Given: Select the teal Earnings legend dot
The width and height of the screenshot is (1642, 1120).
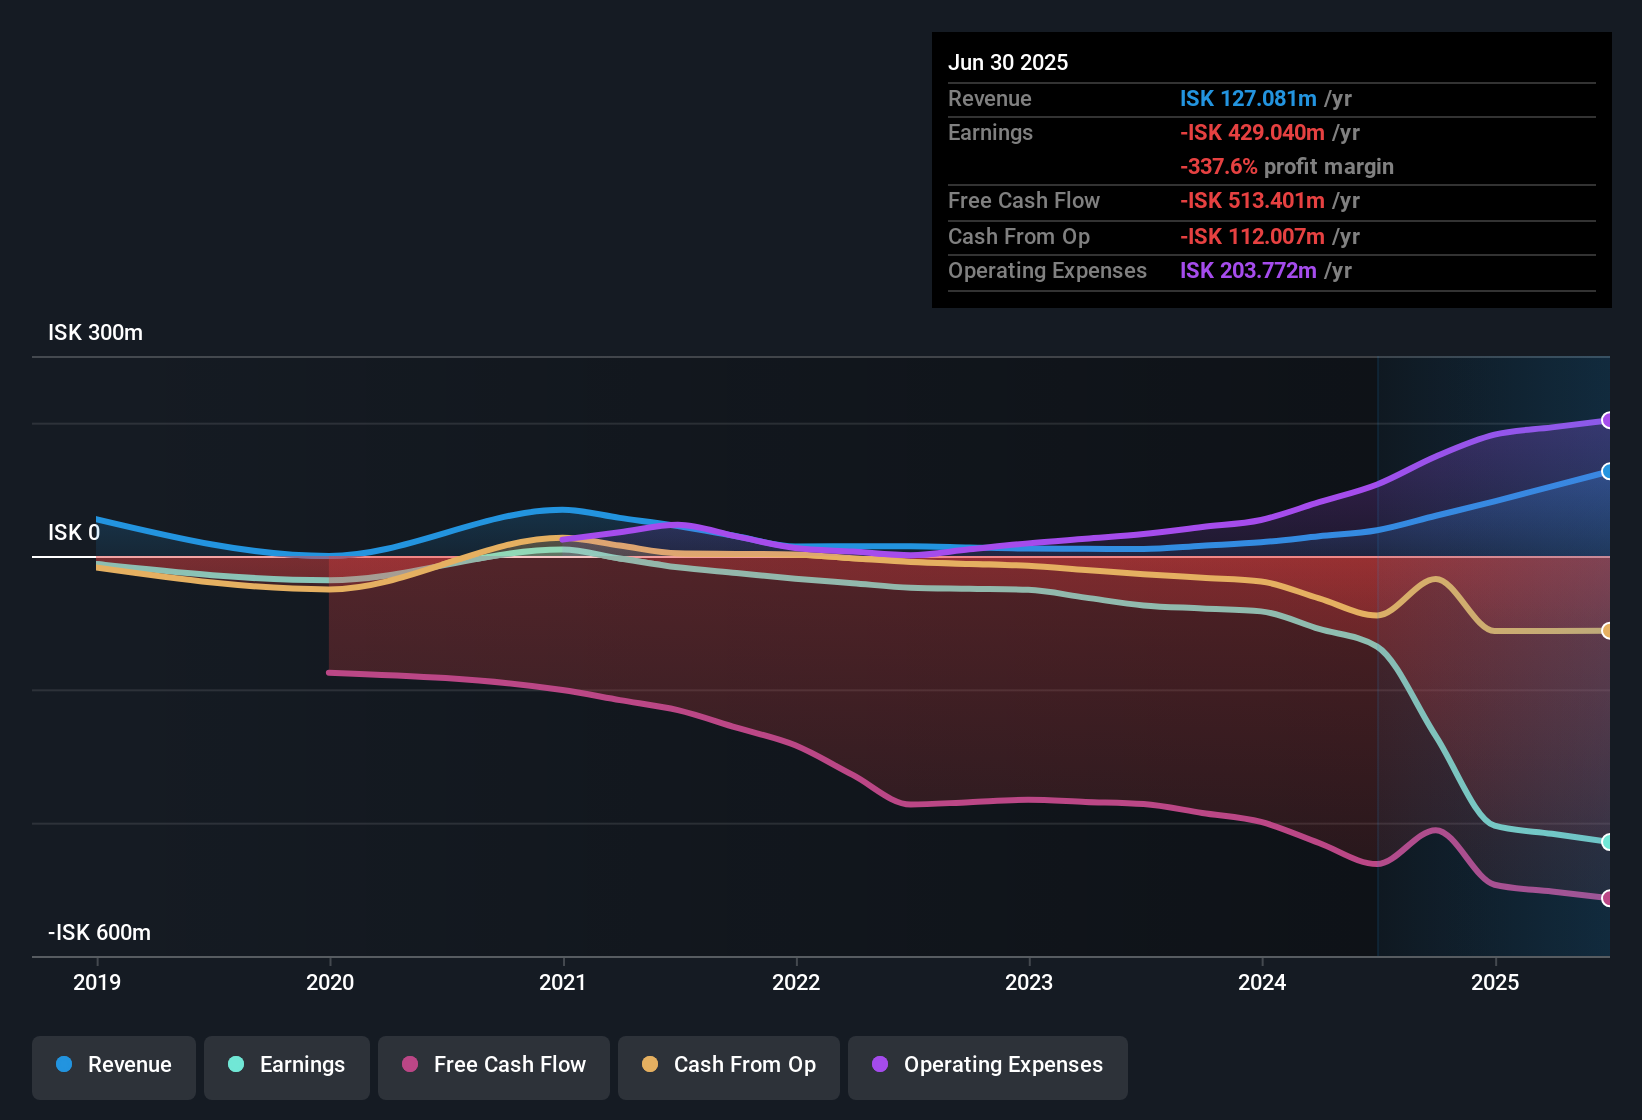Looking at the screenshot, I should point(235,1065).
